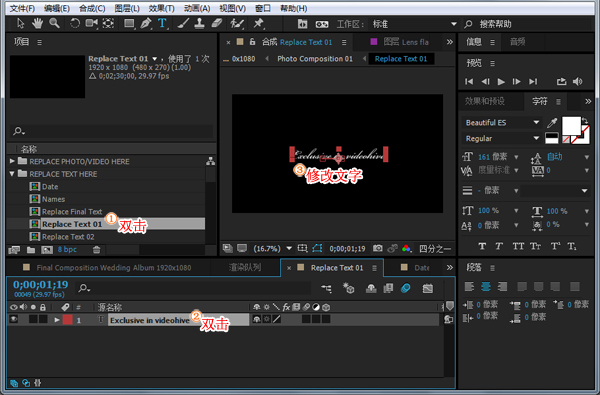Toggle Superscript text button

coord(555,246)
